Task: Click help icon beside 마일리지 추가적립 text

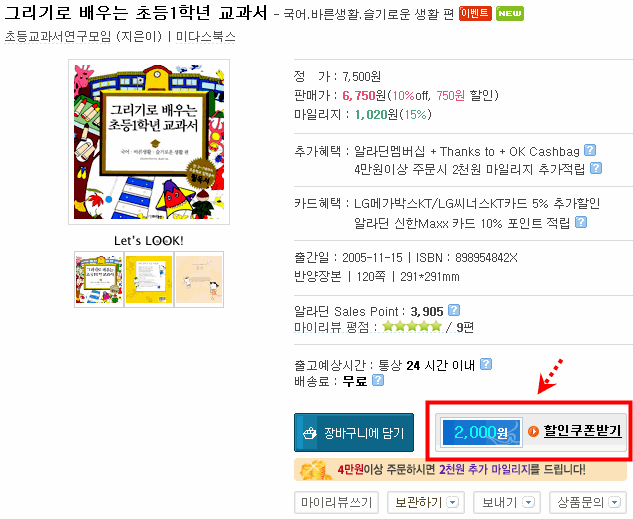Action: point(596,168)
